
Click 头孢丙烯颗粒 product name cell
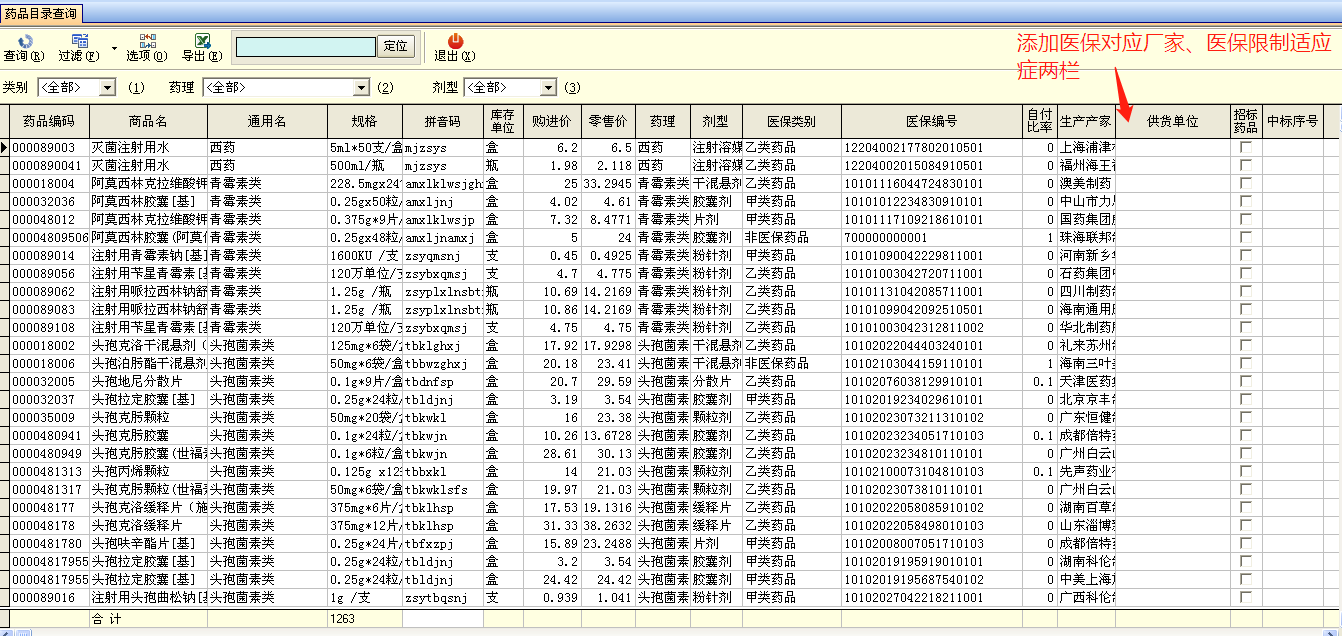coord(148,471)
